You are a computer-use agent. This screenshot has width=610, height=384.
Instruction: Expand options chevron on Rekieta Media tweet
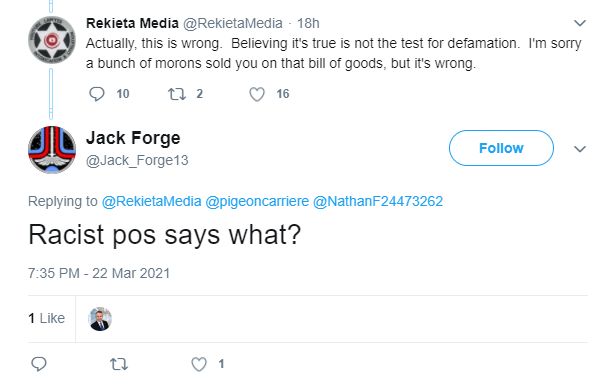click(580, 23)
